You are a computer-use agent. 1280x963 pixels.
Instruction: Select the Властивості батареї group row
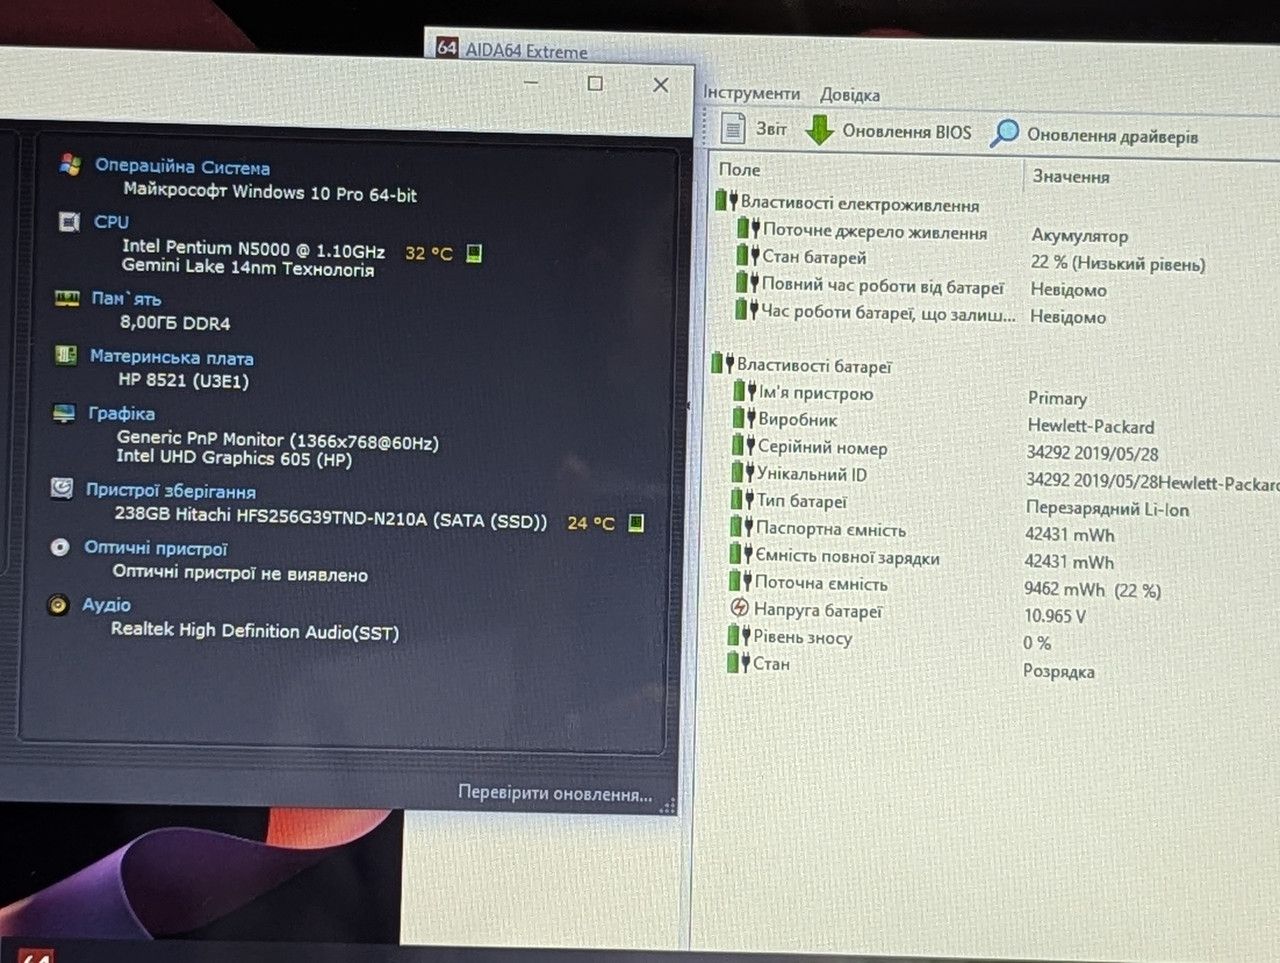click(x=988, y=365)
